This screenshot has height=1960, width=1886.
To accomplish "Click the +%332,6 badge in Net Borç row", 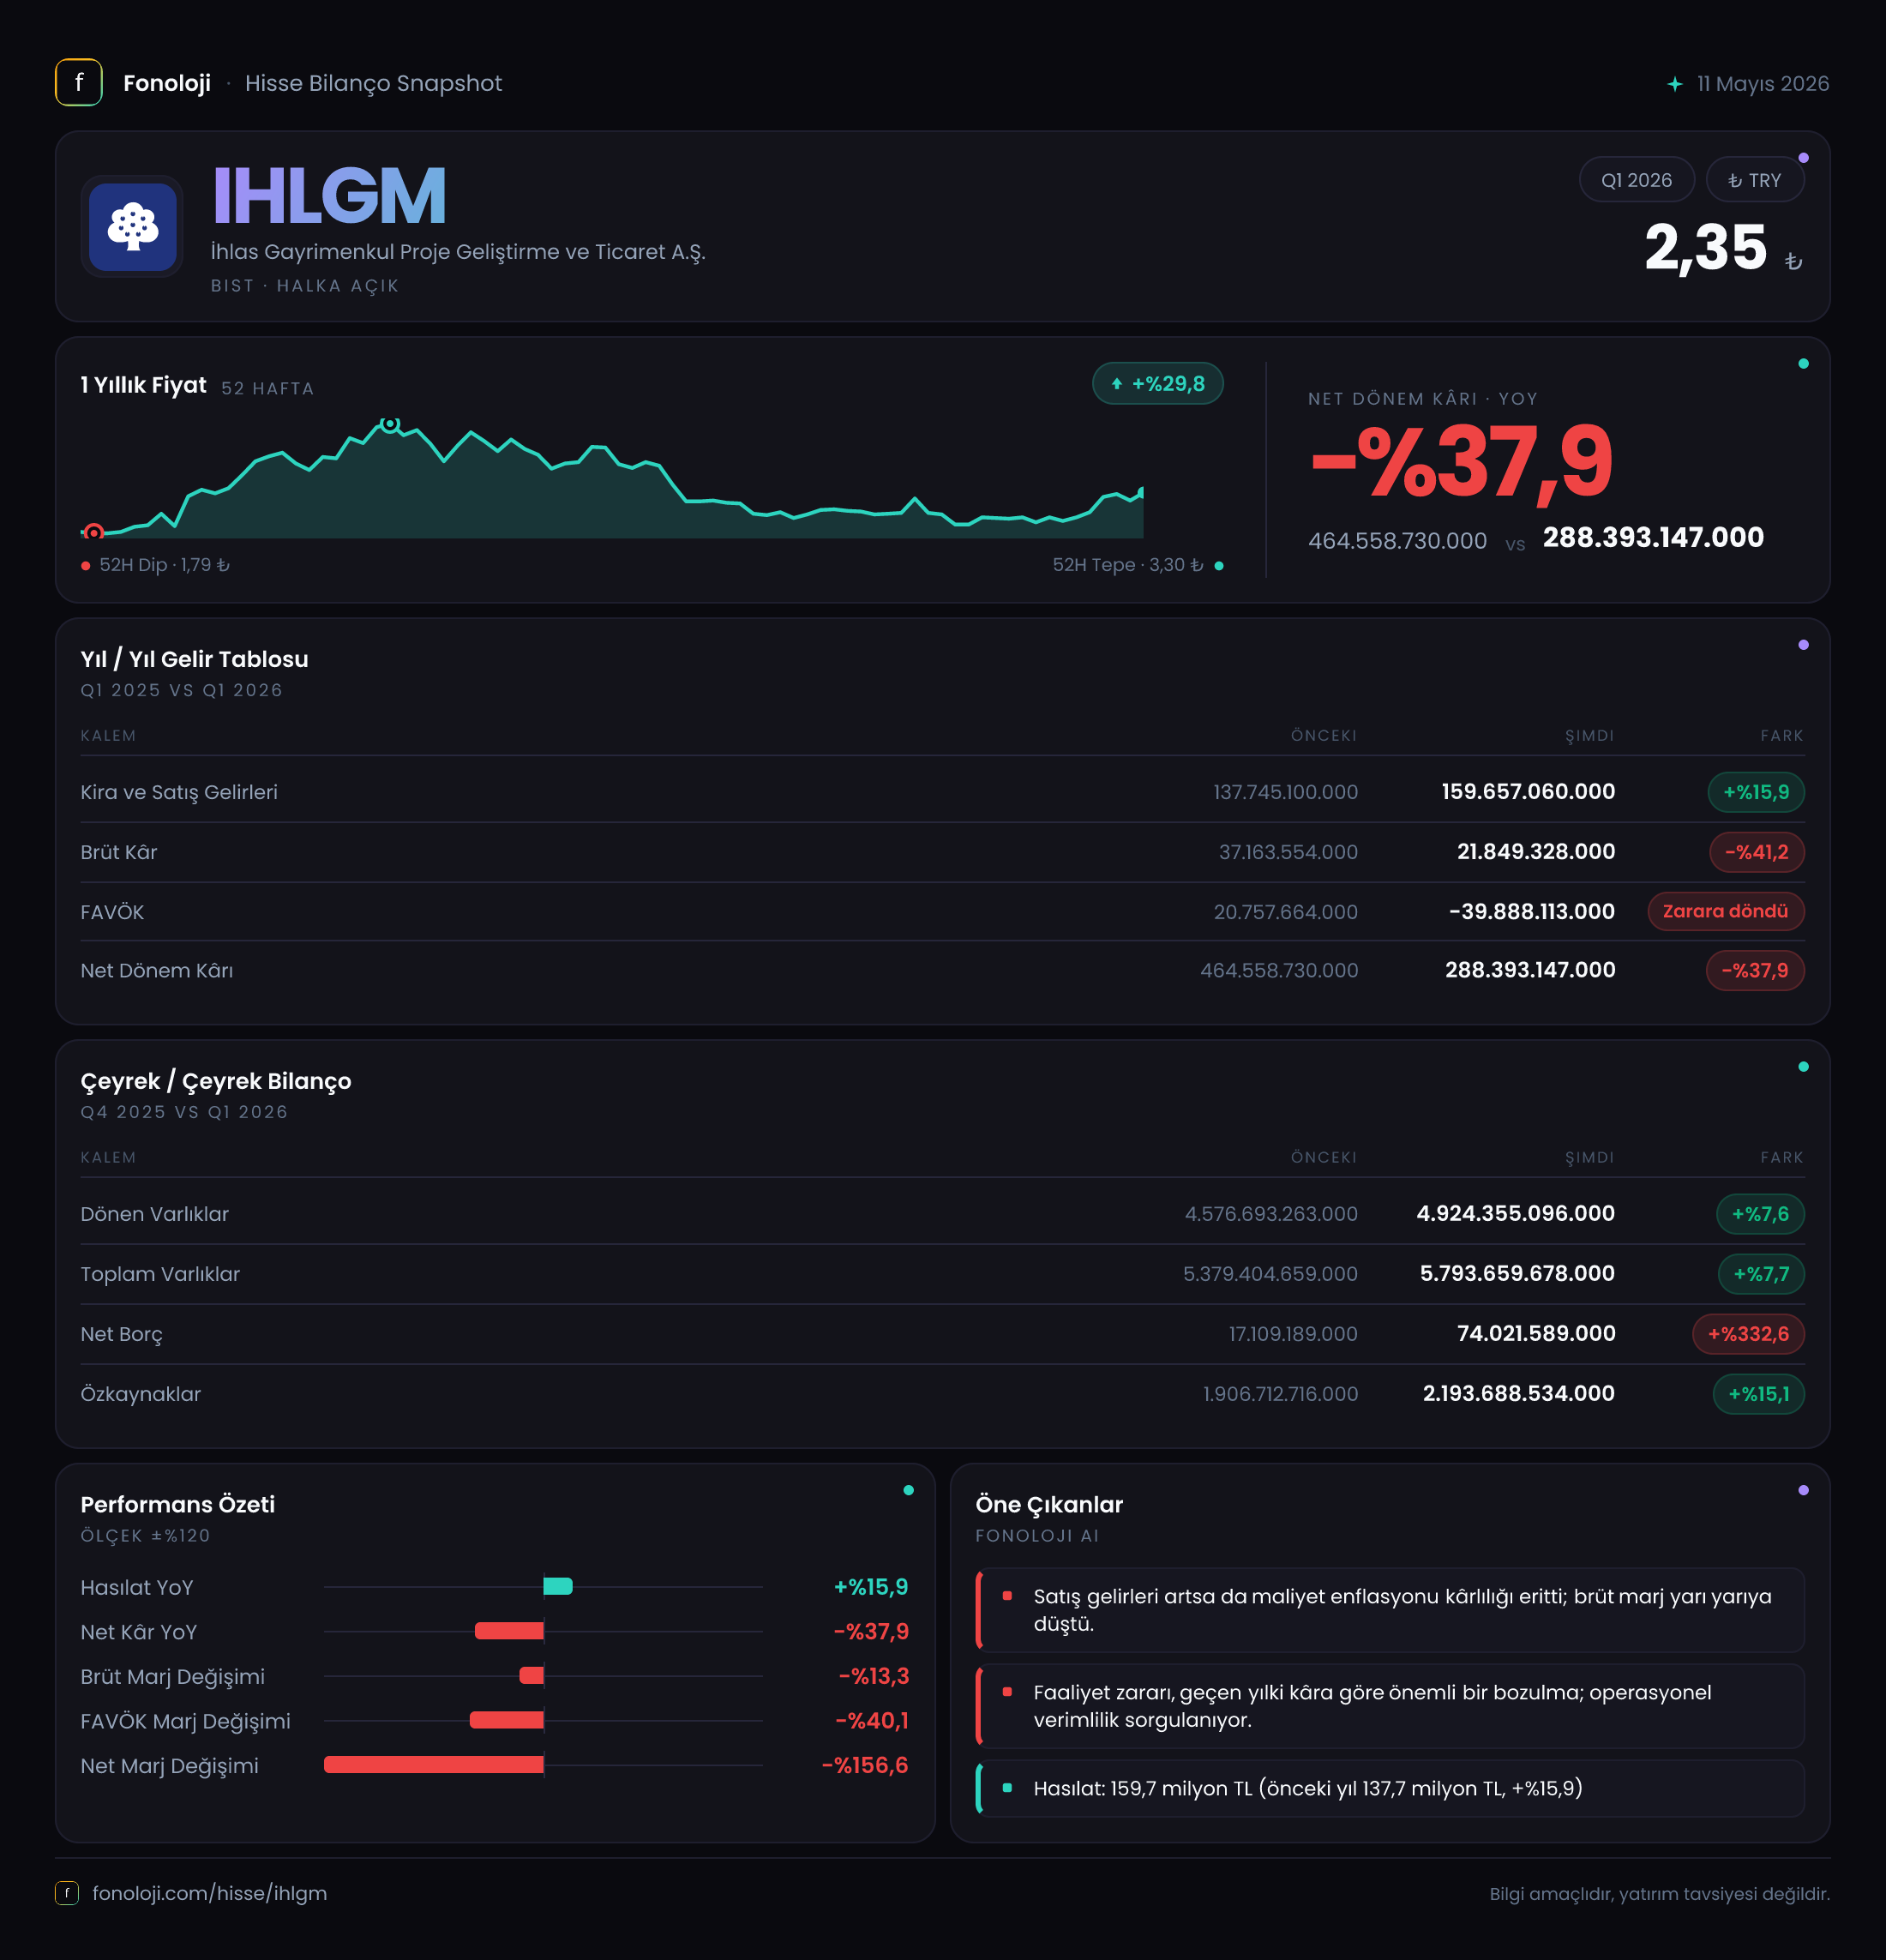I will pyautogui.click(x=1749, y=1334).
